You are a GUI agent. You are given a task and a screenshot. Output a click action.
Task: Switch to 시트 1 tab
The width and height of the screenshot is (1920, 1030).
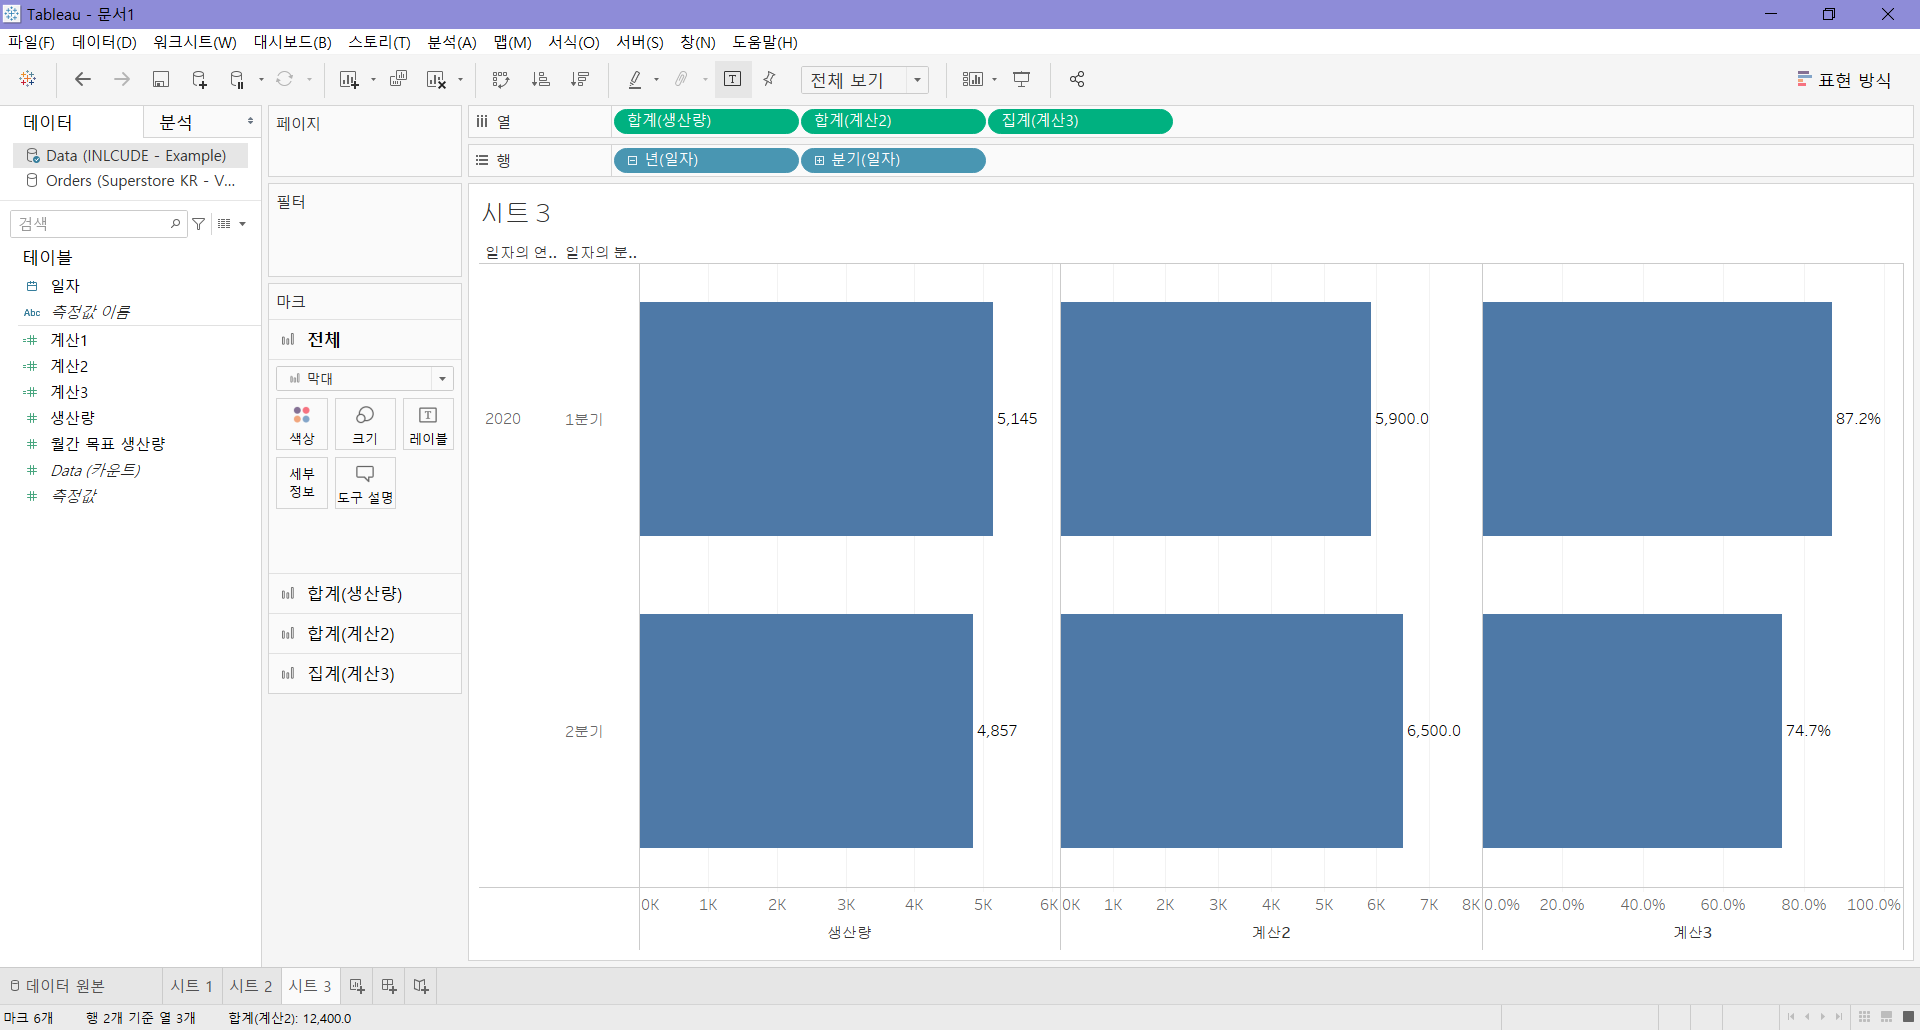pos(192,986)
